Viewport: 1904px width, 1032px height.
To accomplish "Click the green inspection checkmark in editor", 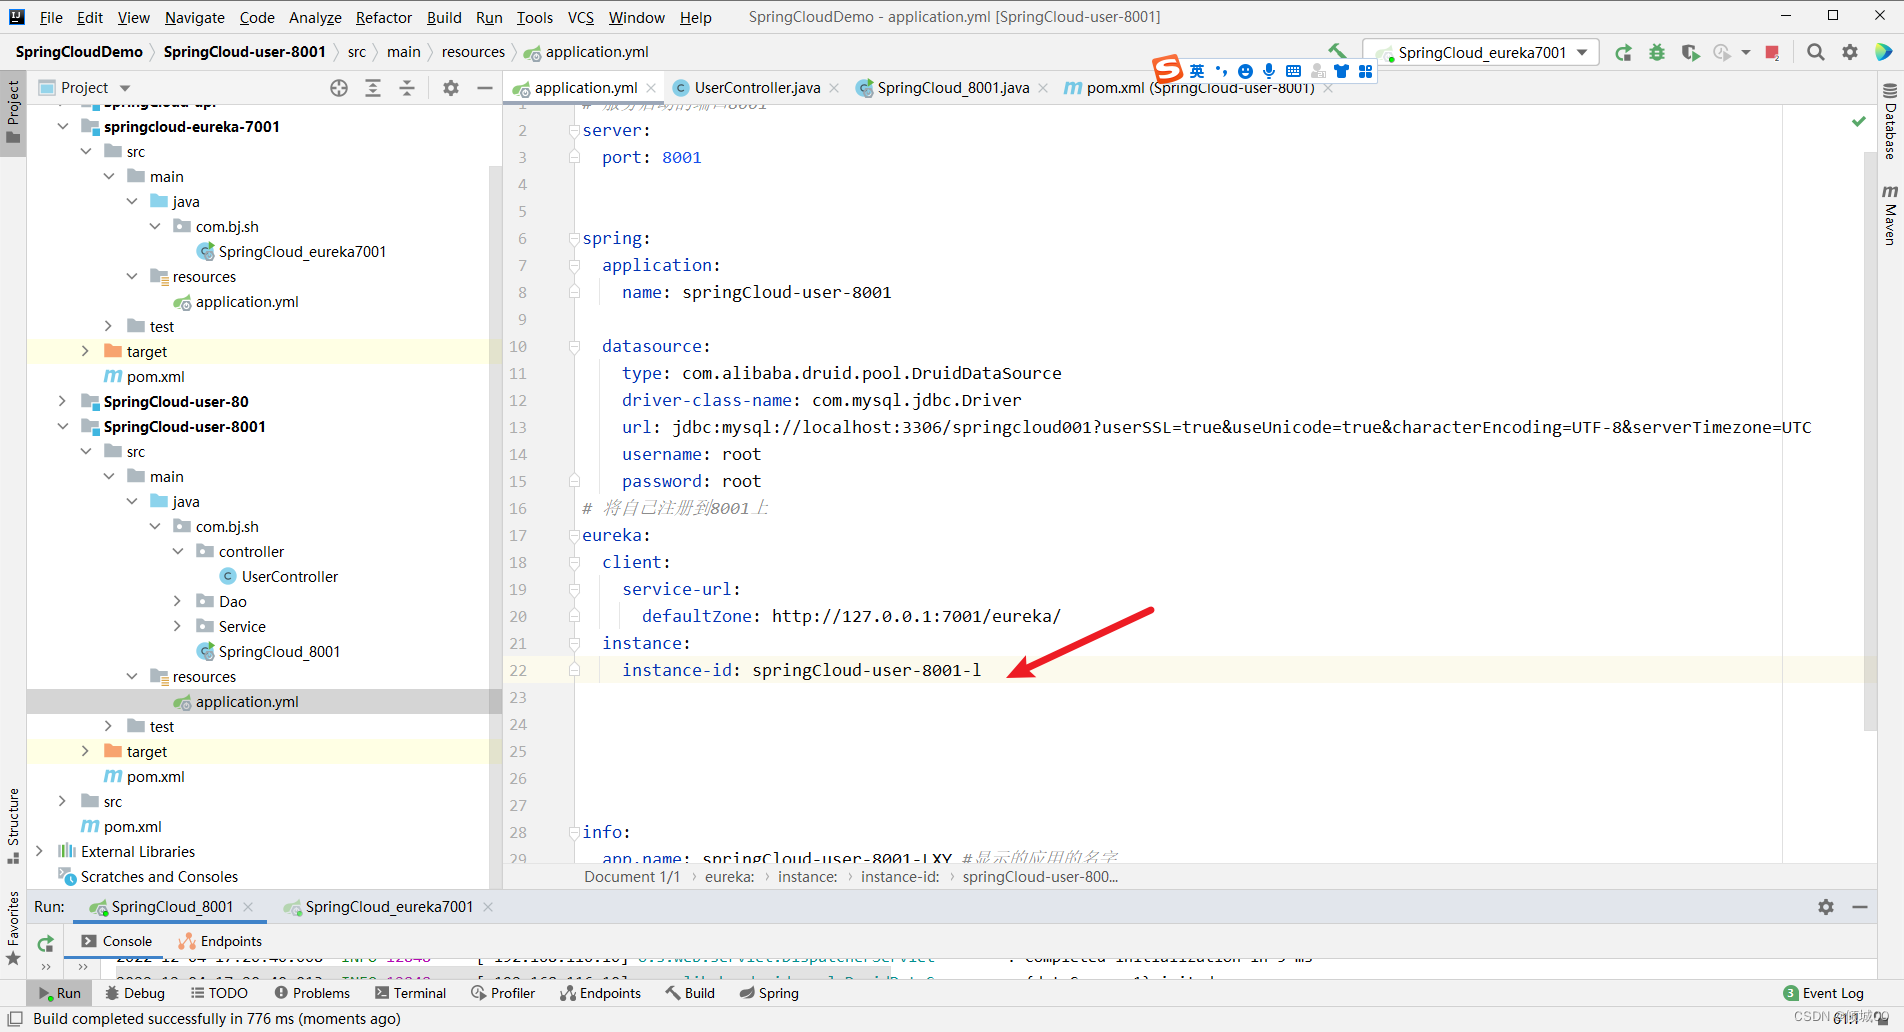I will coord(1858,121).
